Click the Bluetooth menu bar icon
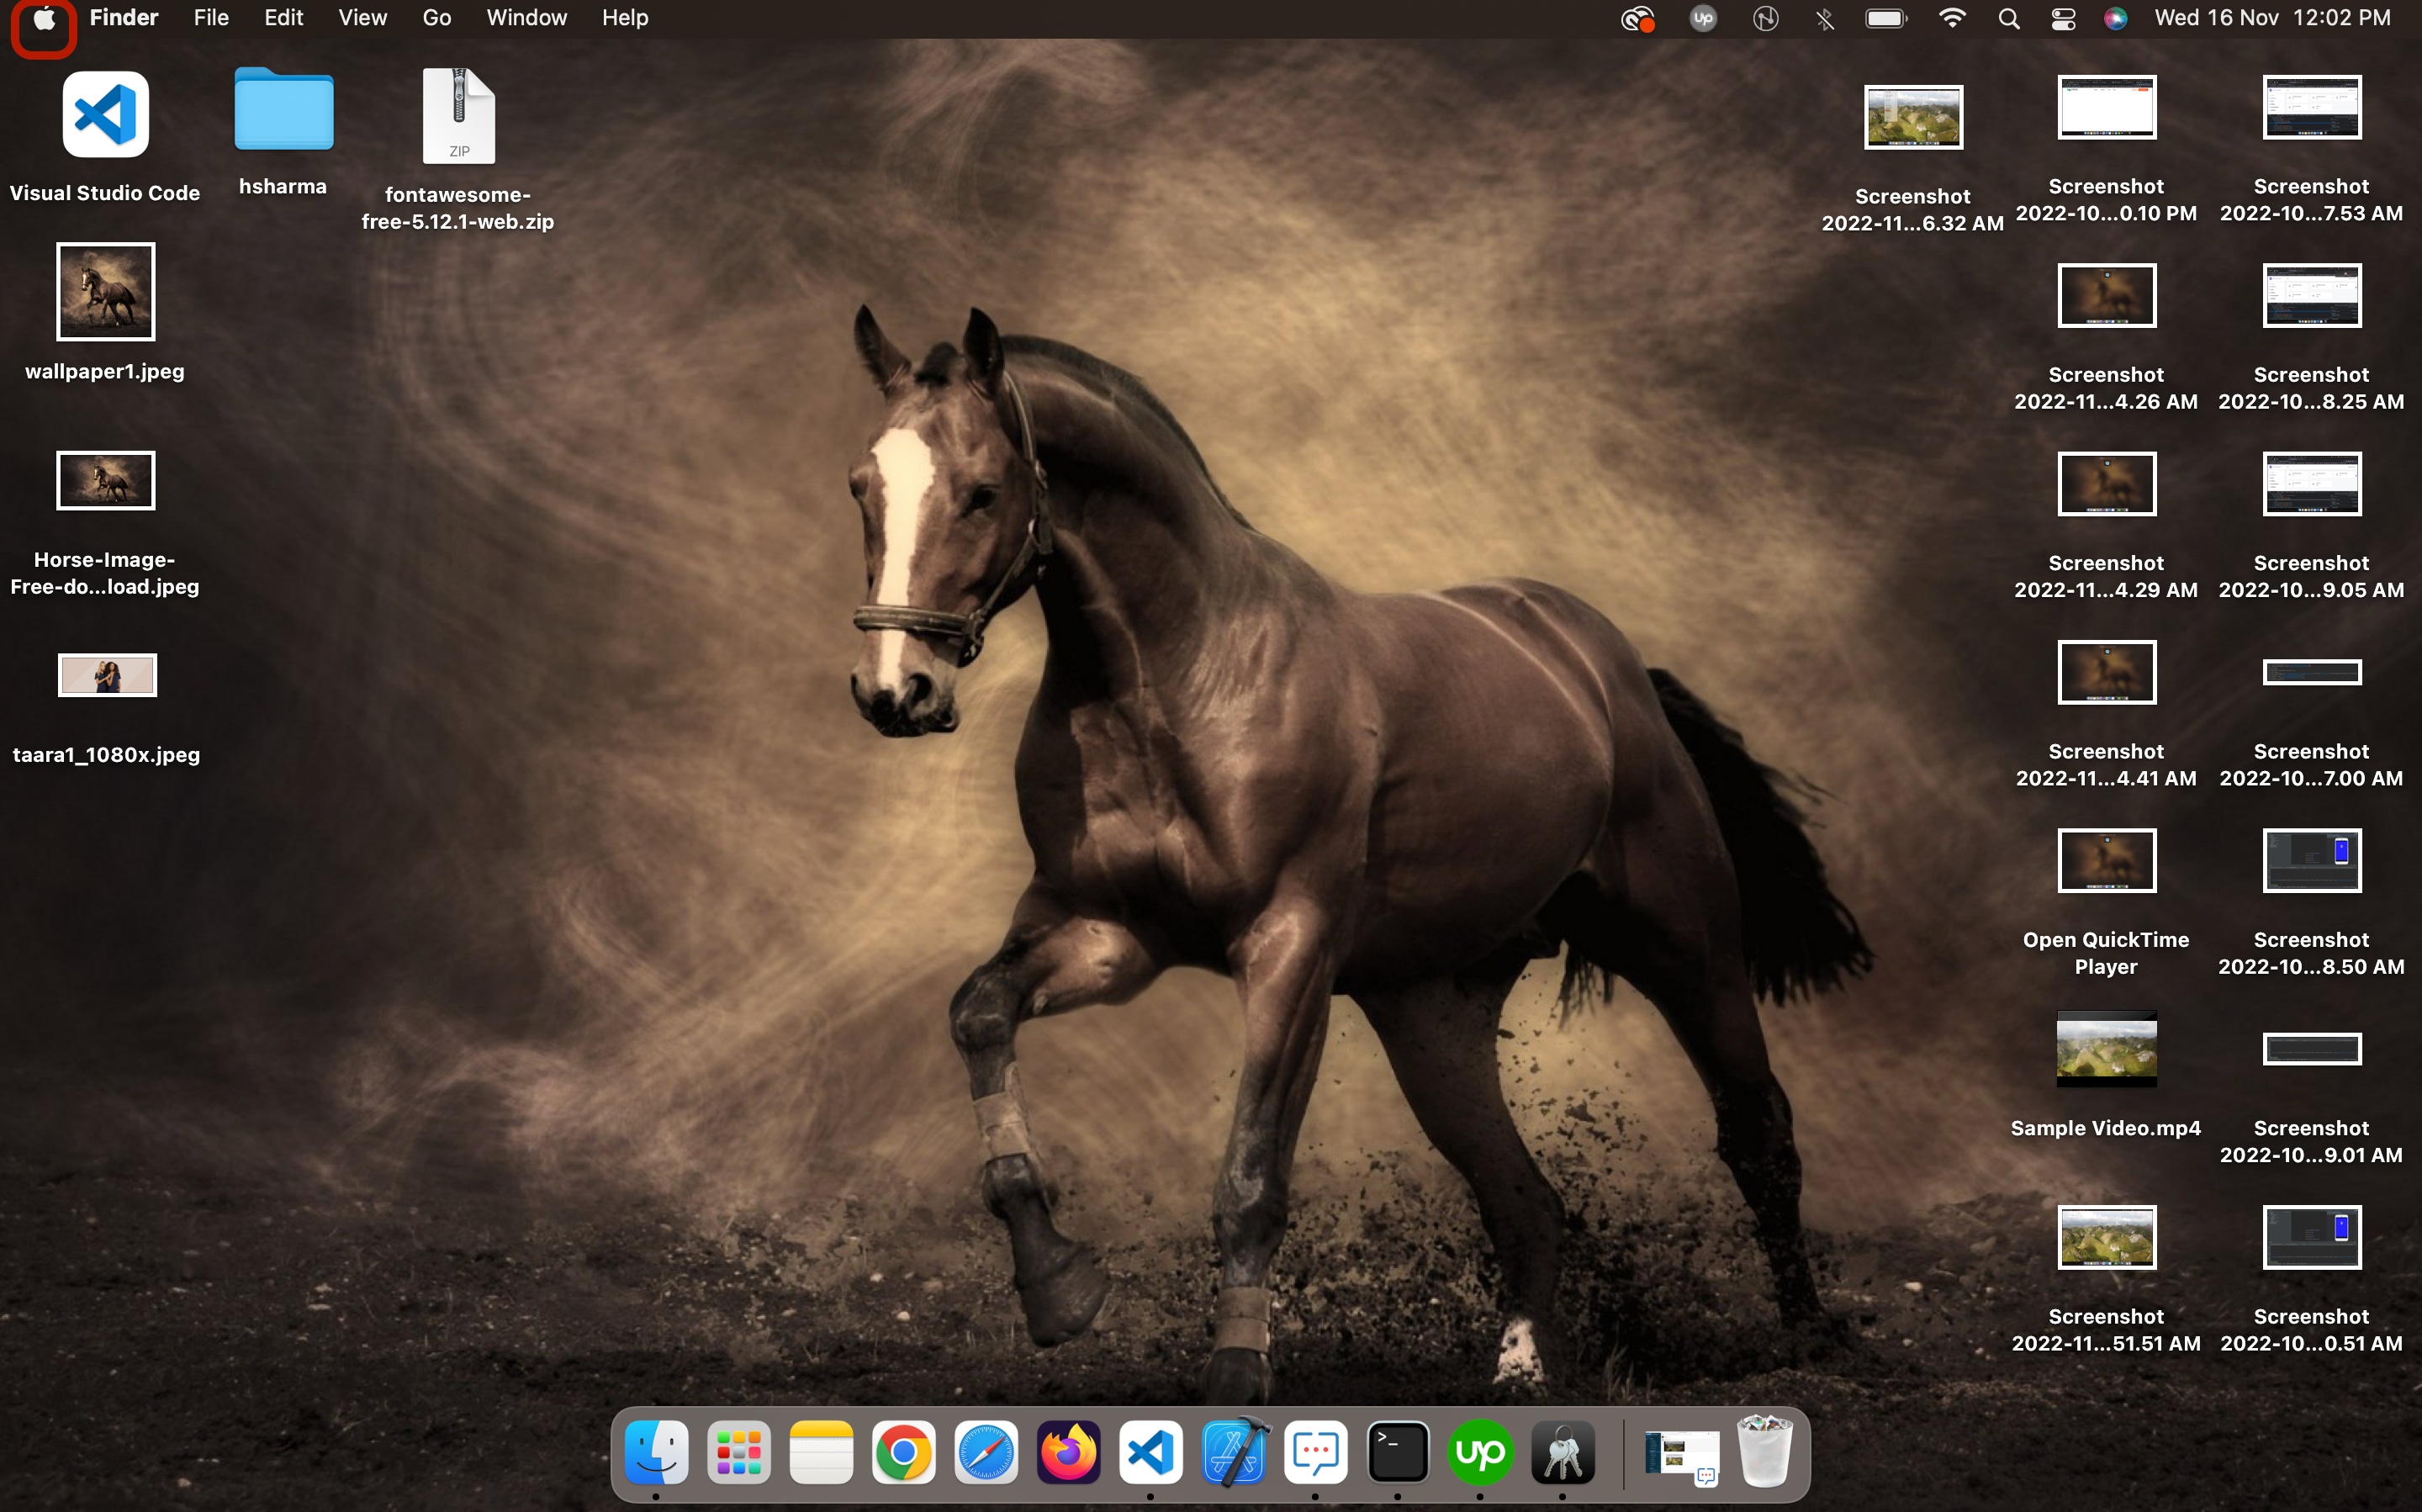Screen dimensions: 2422x1512 [x=1825, y=18]
